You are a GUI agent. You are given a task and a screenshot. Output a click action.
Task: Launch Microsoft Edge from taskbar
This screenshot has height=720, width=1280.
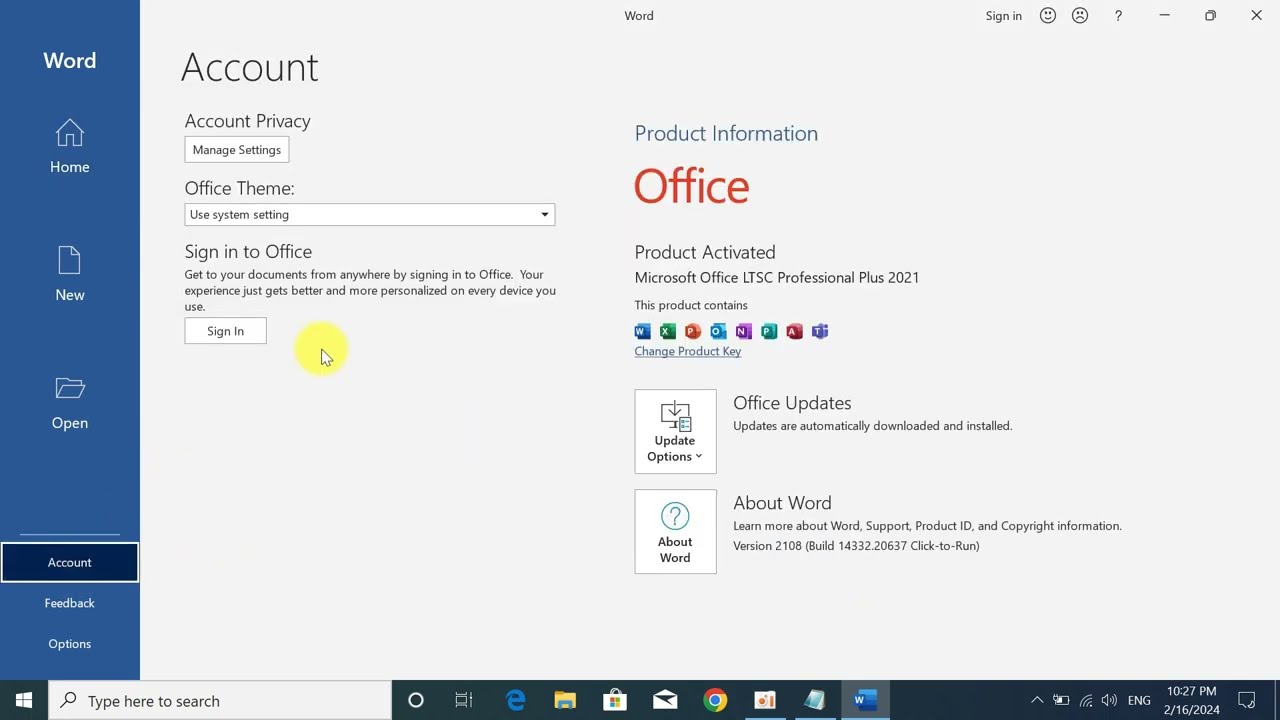tap(515, 700)
